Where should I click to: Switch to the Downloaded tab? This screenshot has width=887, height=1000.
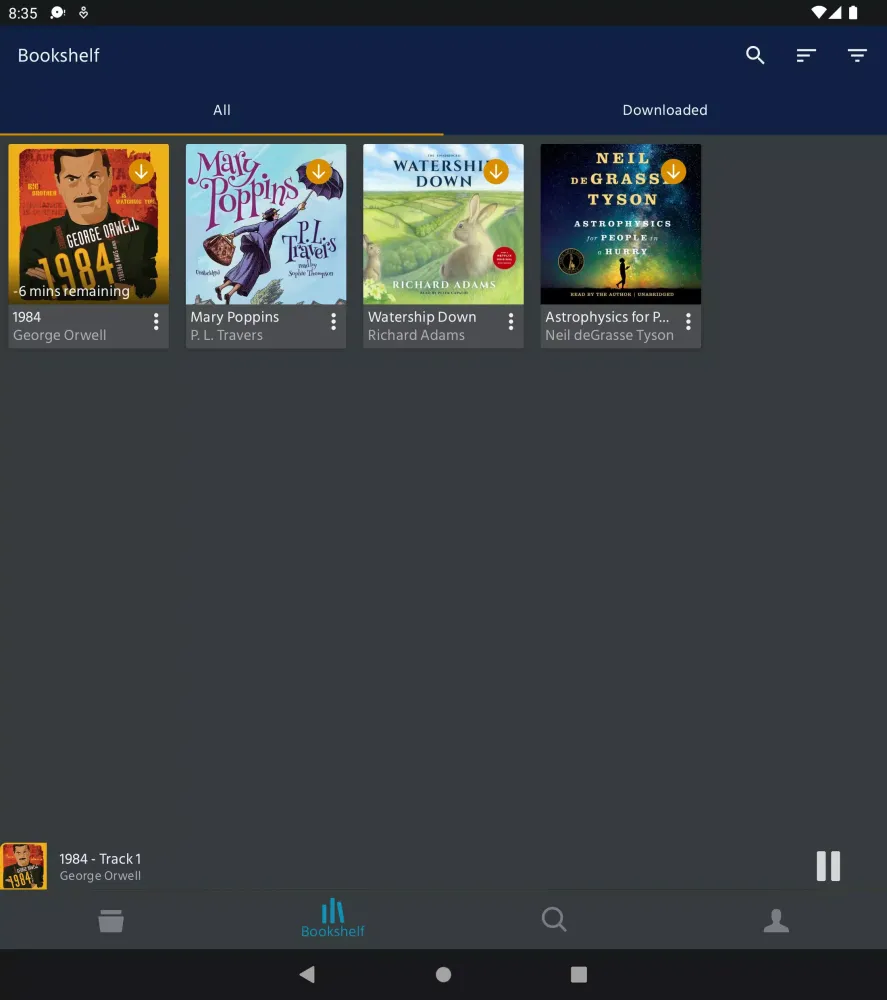[x=665, y=110]
